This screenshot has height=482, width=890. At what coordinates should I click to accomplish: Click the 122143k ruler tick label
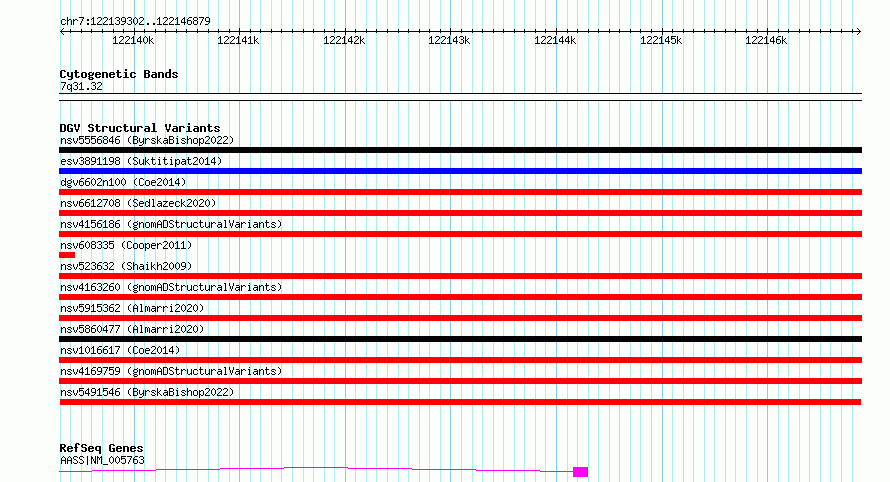pyautogui.click(x=449, y=40)
